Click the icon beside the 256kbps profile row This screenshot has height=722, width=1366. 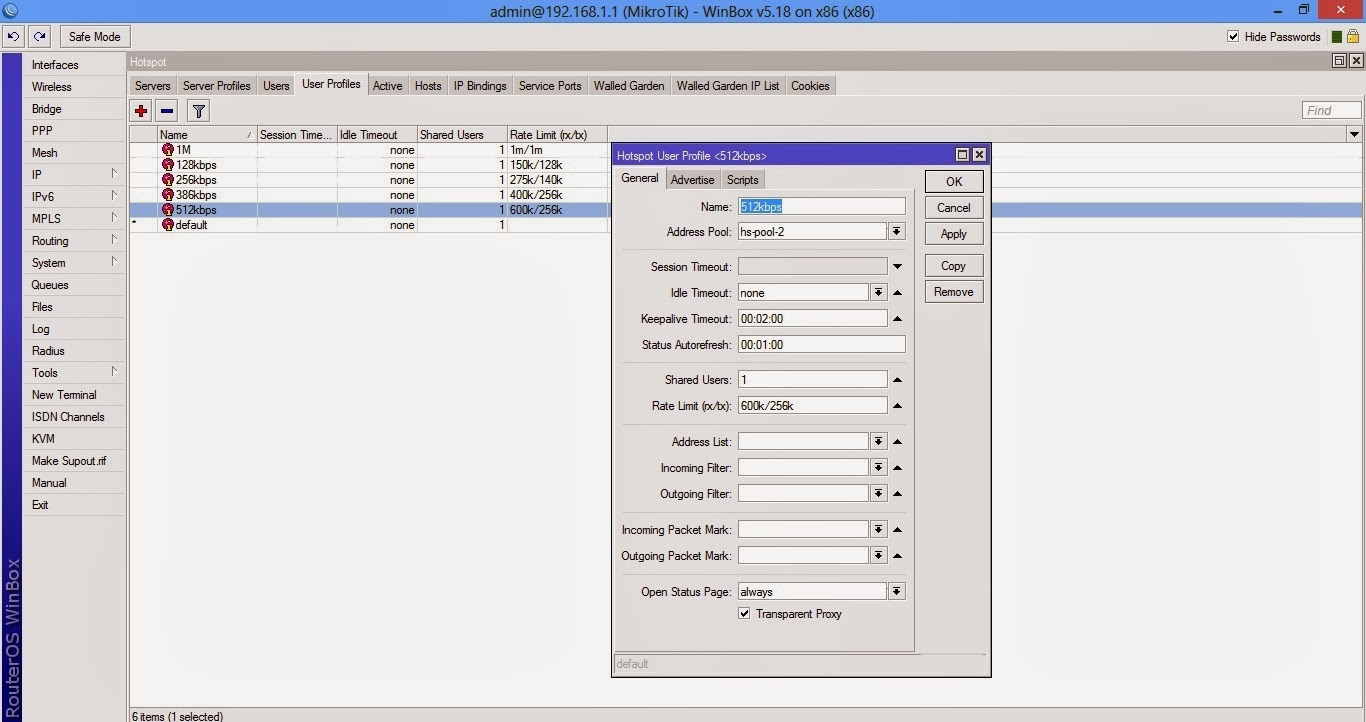pyautogui.click(x=168, y=180)
